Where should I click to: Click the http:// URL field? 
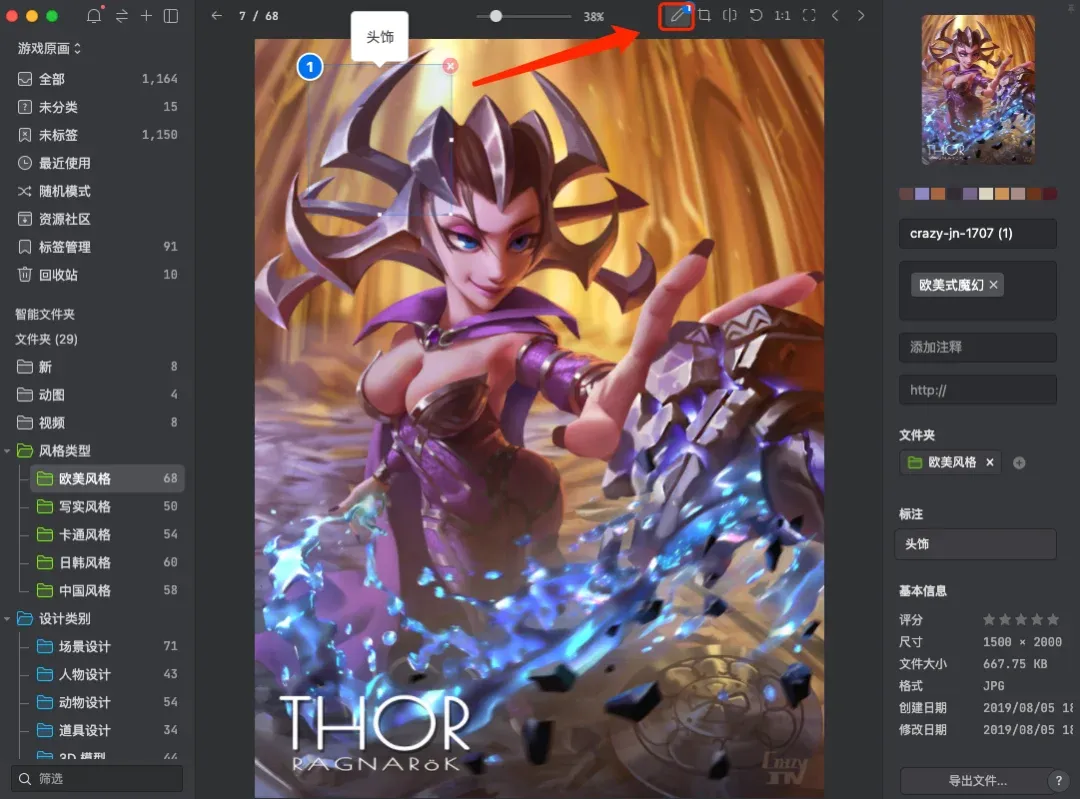tap(977, 390)
